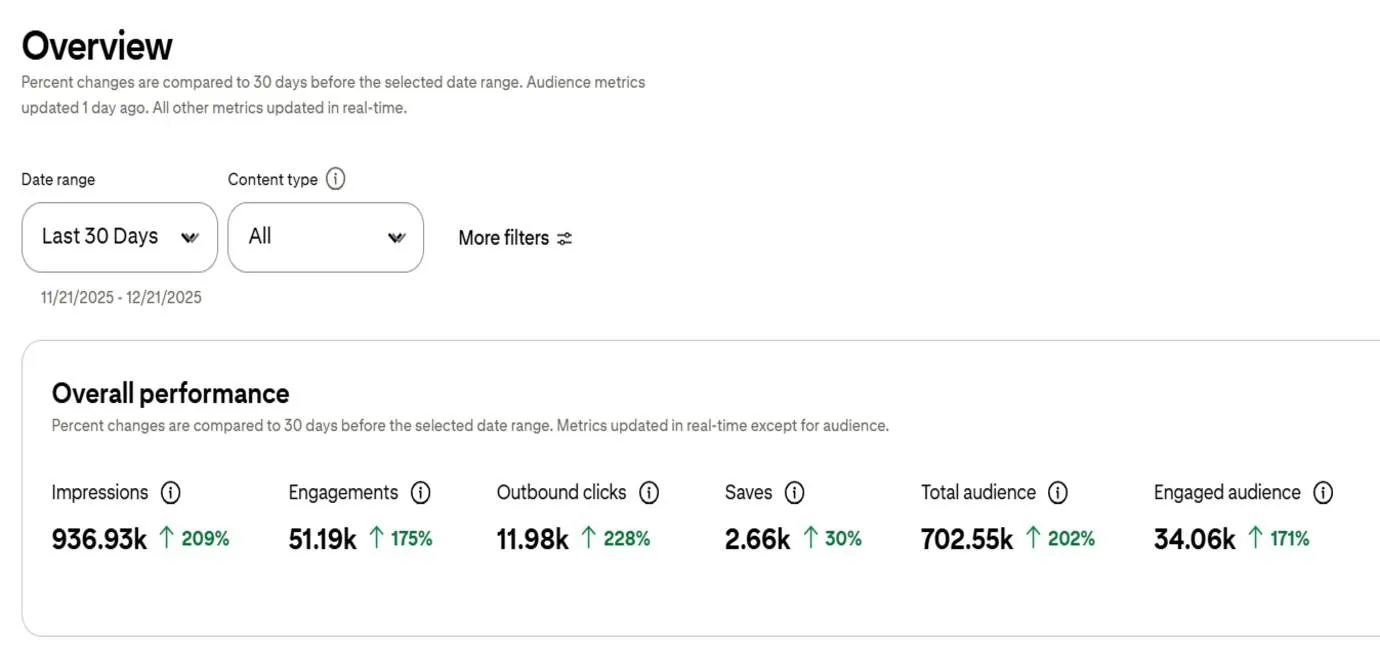Click the Engaged audience value 34.06k
Image resolution: width=1380 pixels, height=666 pixels.
(1194, 539)
